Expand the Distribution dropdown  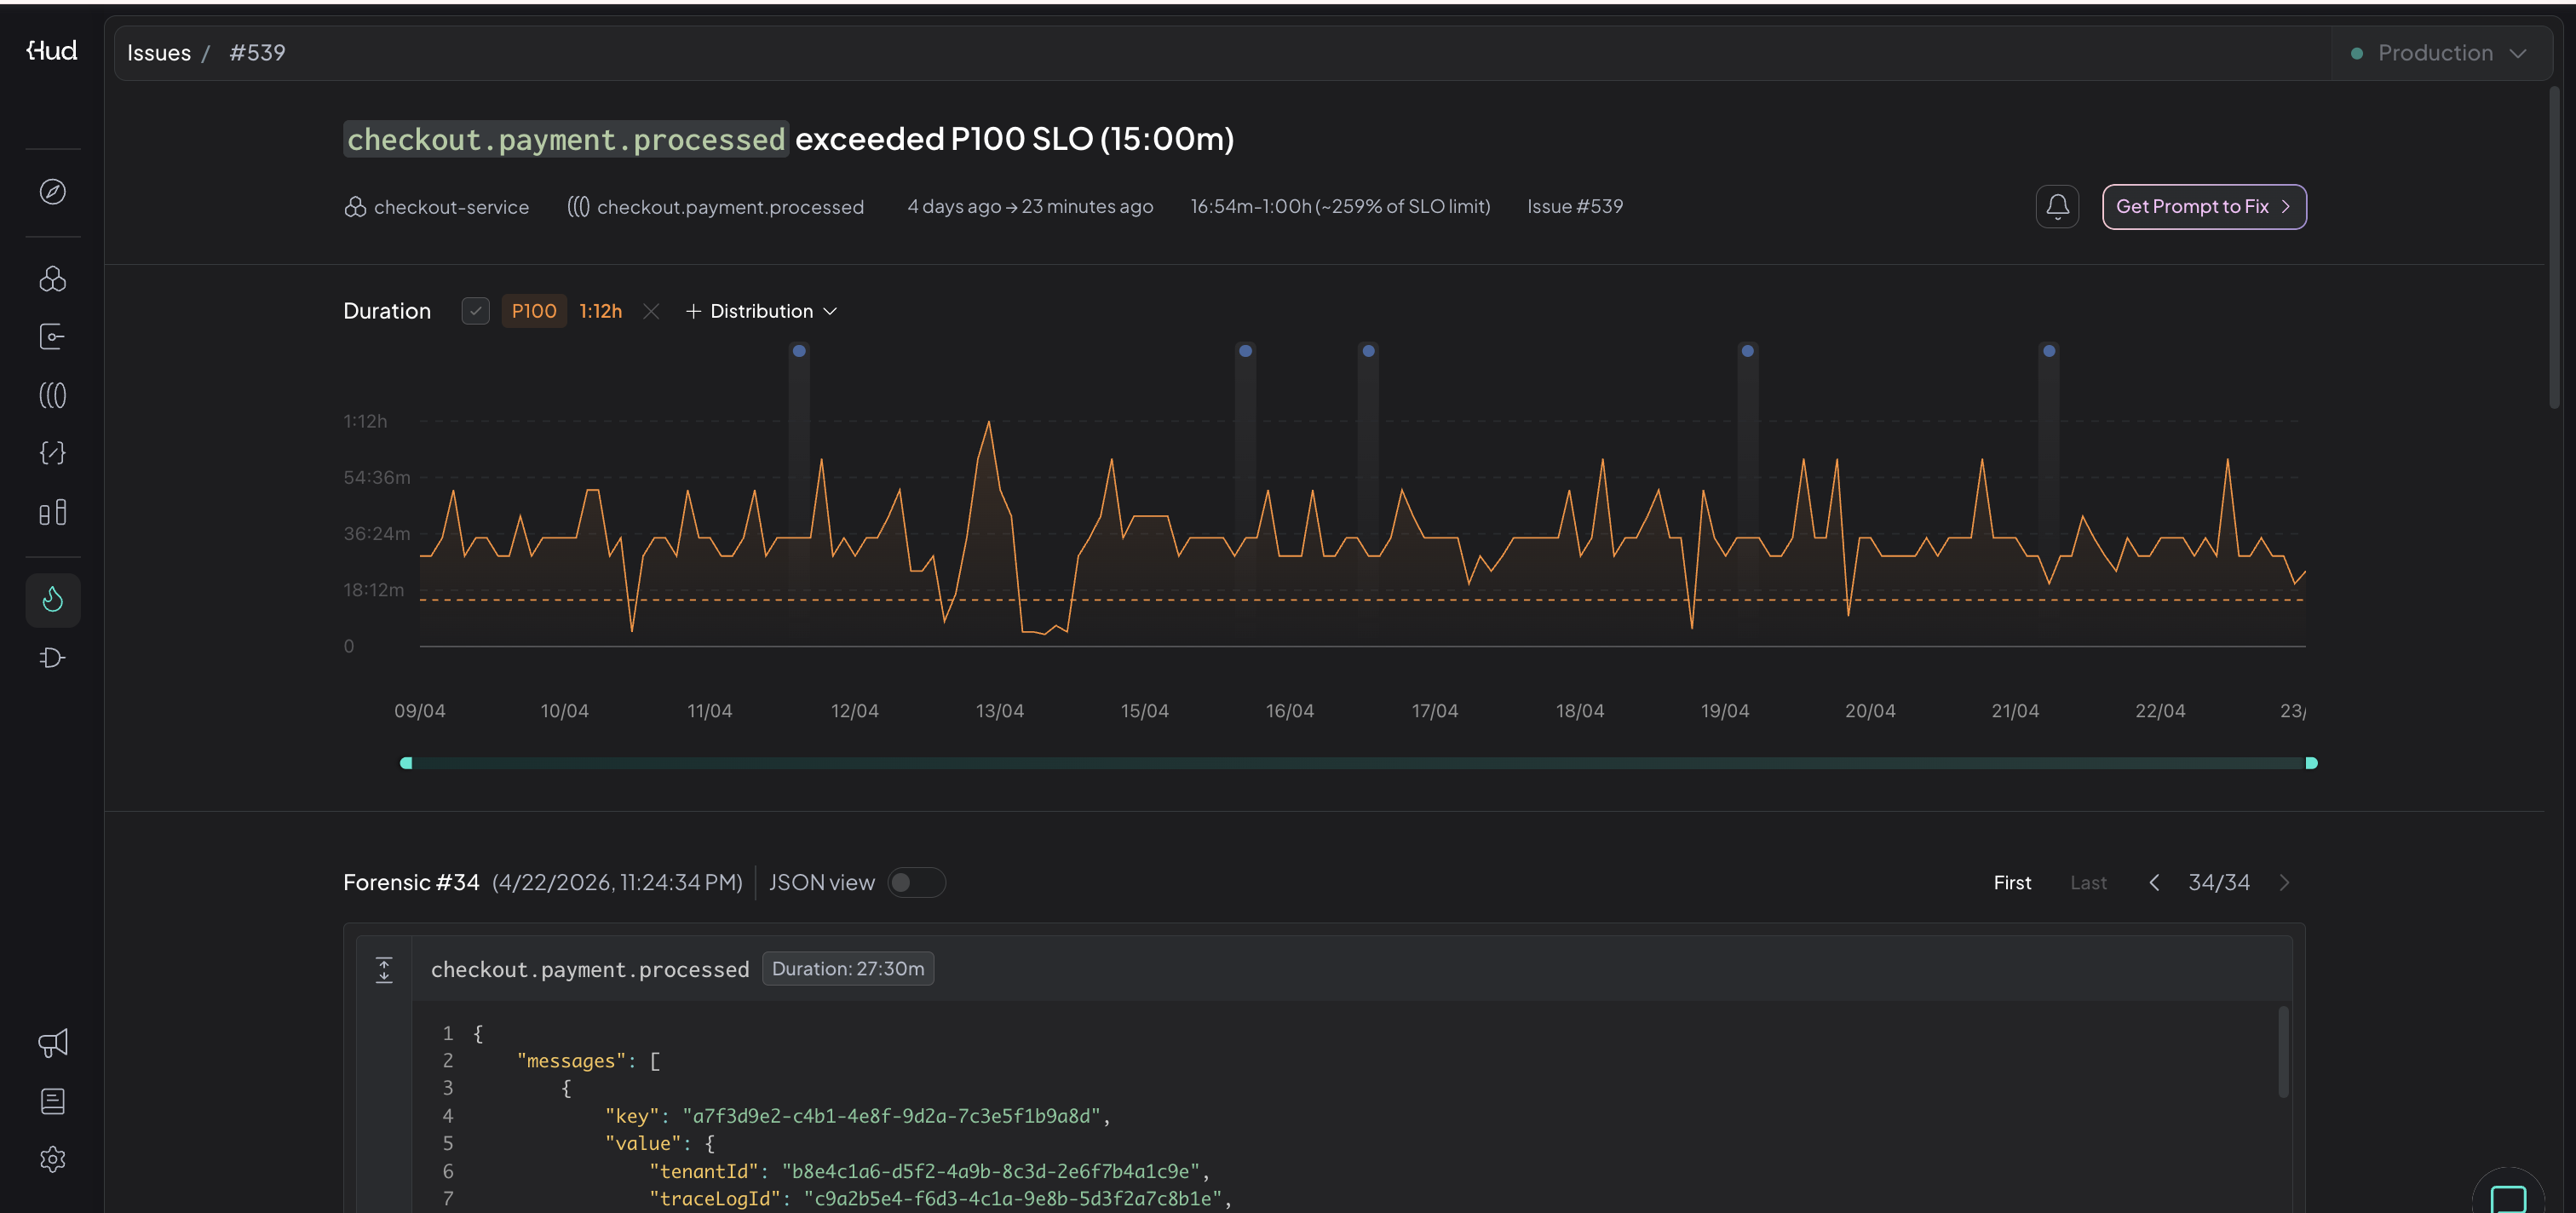[x=761, y=311]
